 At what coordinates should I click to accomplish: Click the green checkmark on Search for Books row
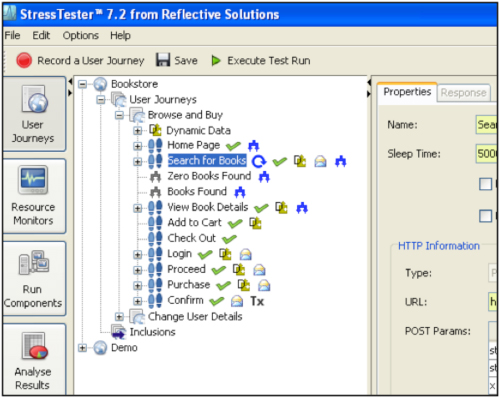point(279,162)
